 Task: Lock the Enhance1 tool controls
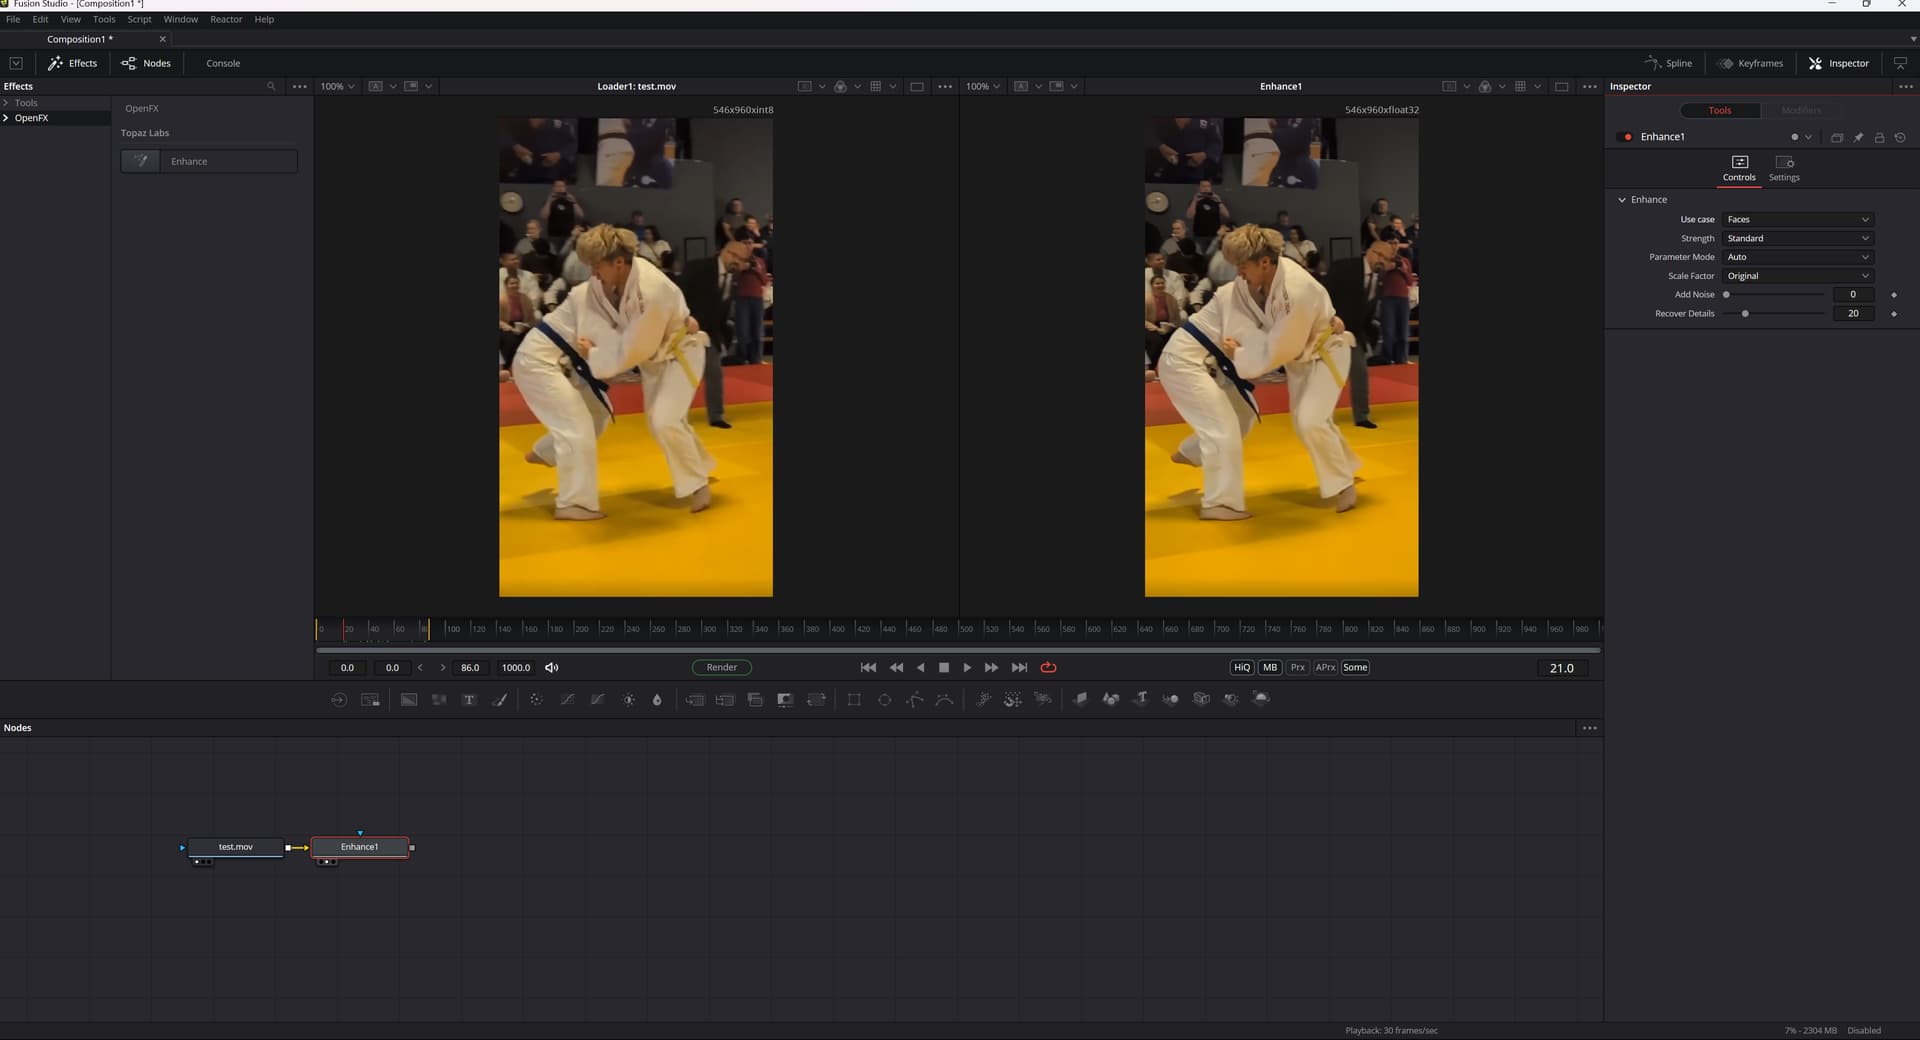coord(1879,138)
